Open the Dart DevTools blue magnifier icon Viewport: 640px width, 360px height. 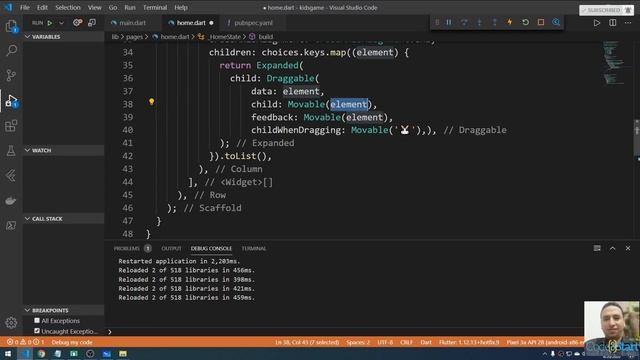point(556,22)
